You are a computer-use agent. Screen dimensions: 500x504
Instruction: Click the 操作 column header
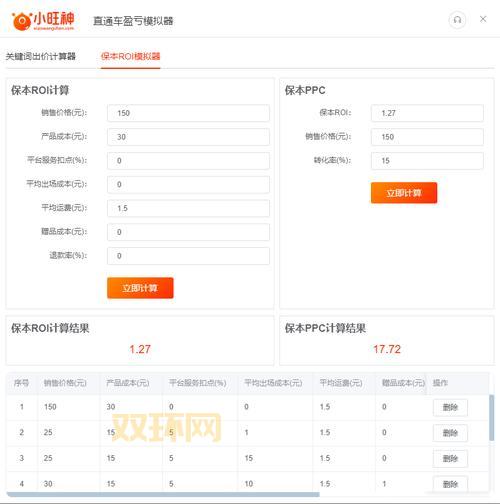click(440, 383)
